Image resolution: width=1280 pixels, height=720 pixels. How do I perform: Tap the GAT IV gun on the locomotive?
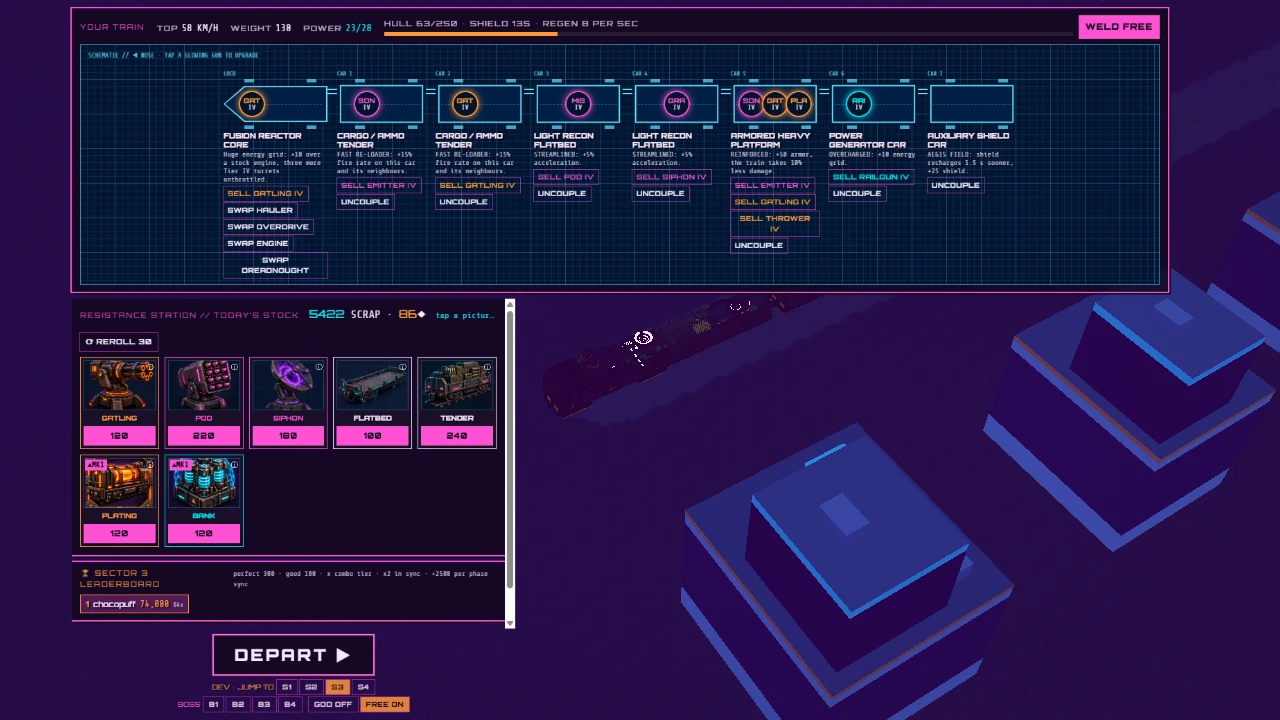click(252, 103)
